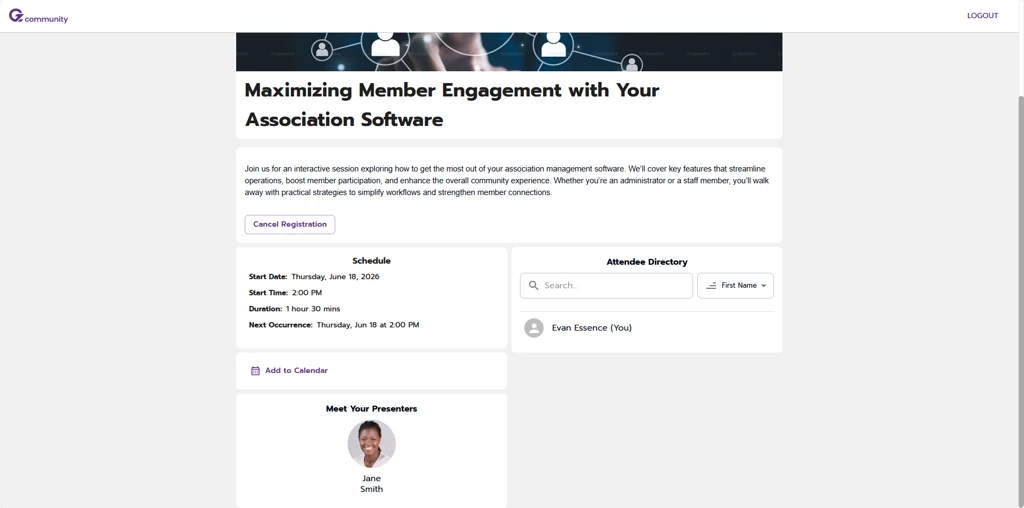Open Jane Smith's presenter photo
The height and width of the screenshot is (508, 1024).
pos(371,444)
